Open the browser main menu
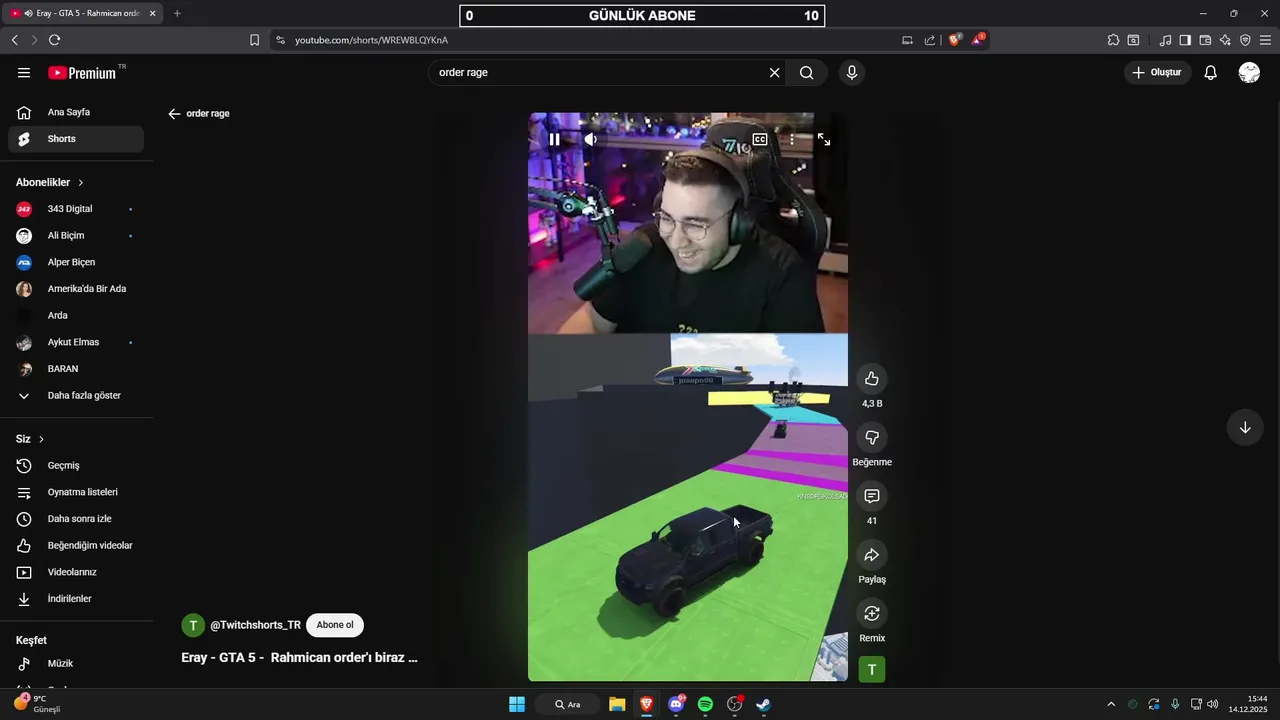1280x720 pixels. 1265,40
